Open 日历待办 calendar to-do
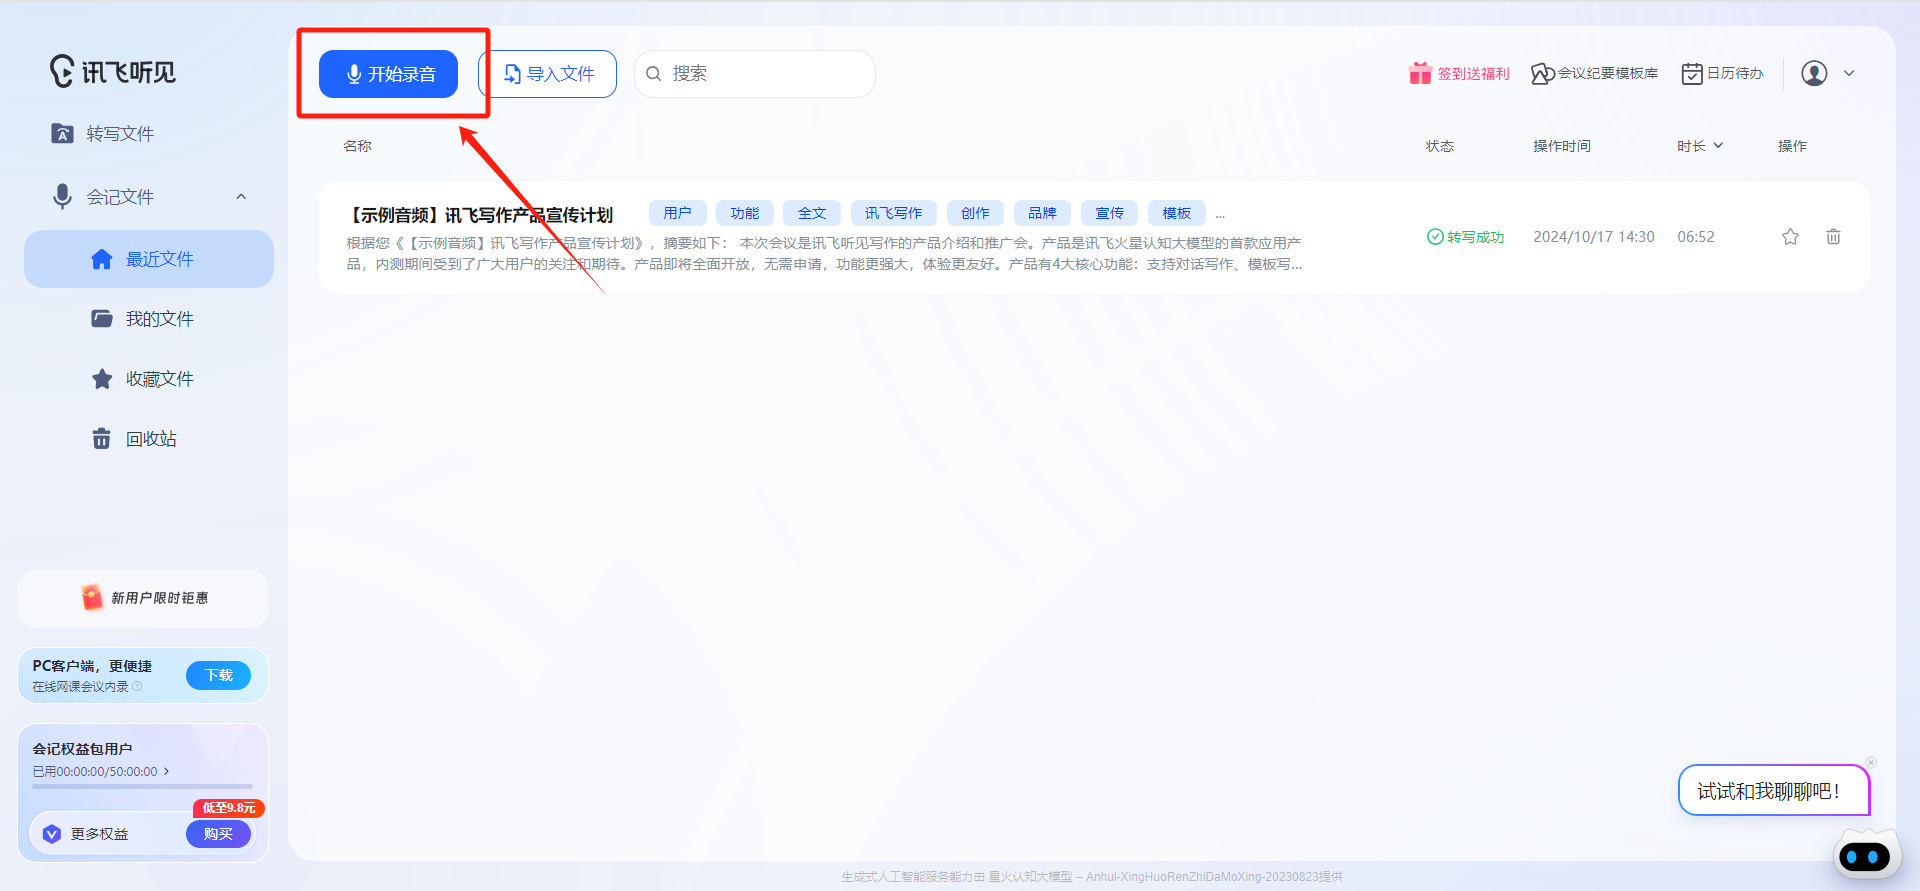The height and width of the screenshot is (891, 1920). point(1722,73)
